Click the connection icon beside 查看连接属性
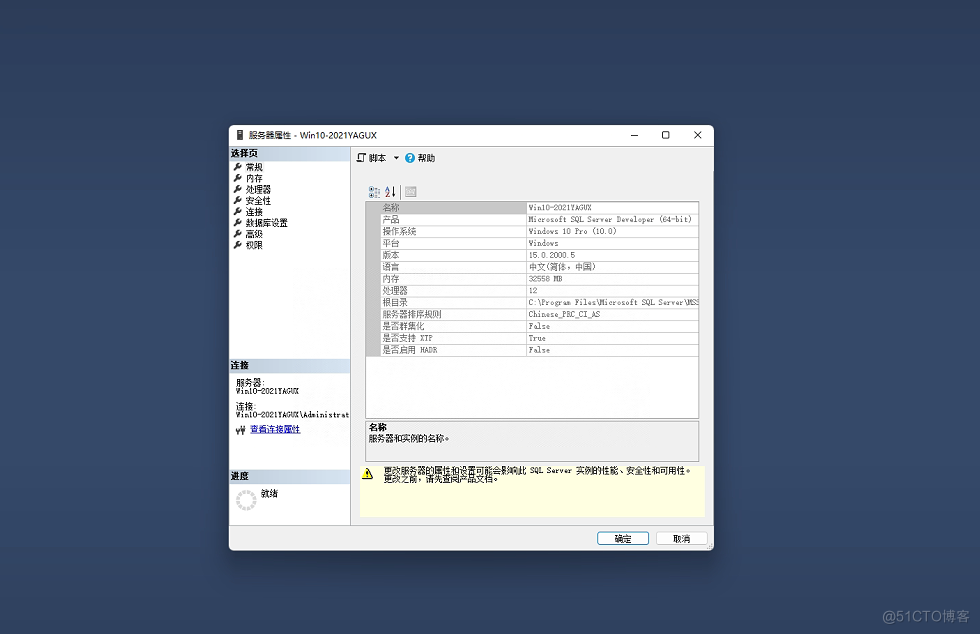The image size is (980, 634). click(x=241, y=430)
